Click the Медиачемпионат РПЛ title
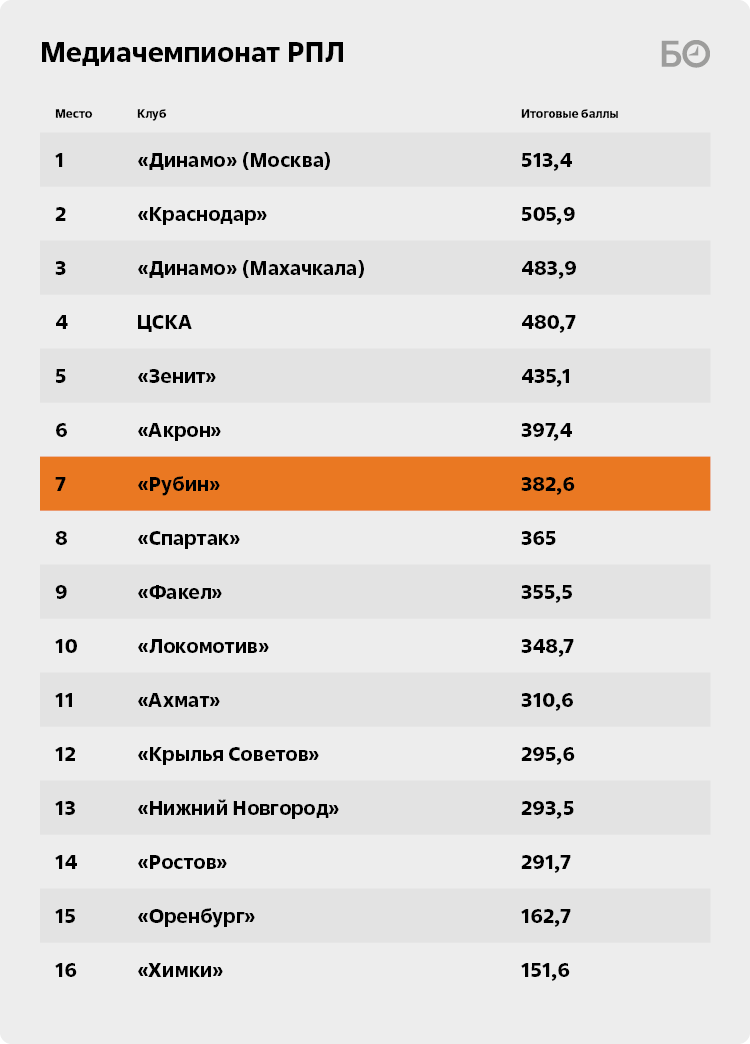750x1044 pixels. click(x=192, y=53)
